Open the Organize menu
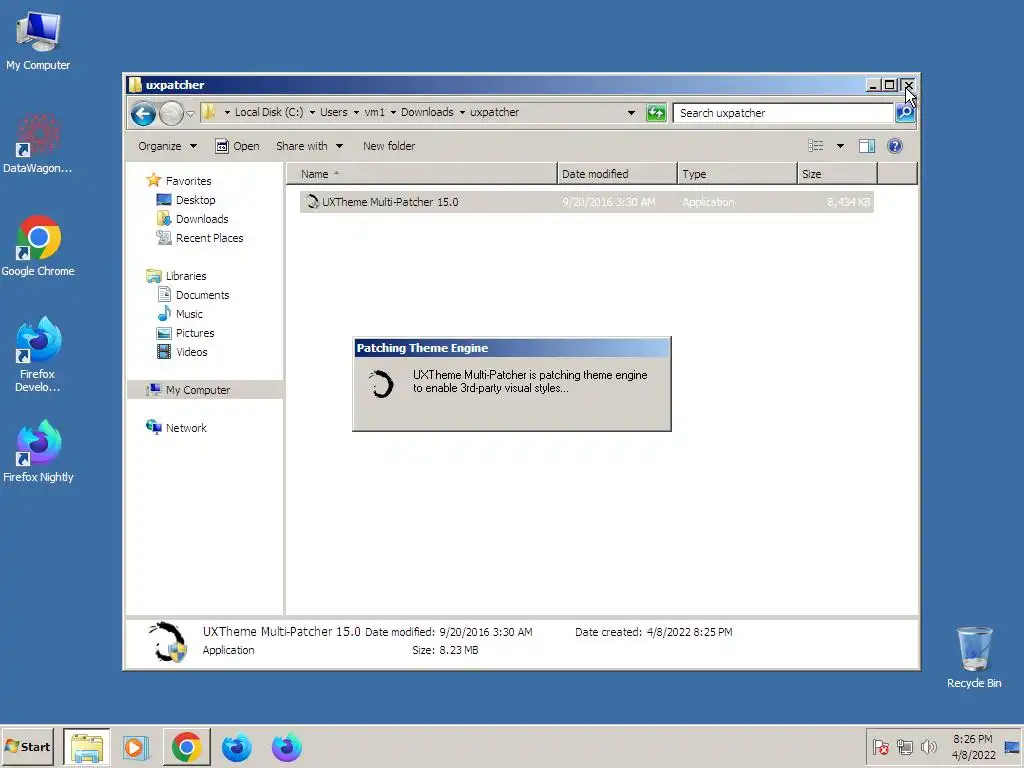Viewport: 1024px width, 768px height. (x=167, y=146)
